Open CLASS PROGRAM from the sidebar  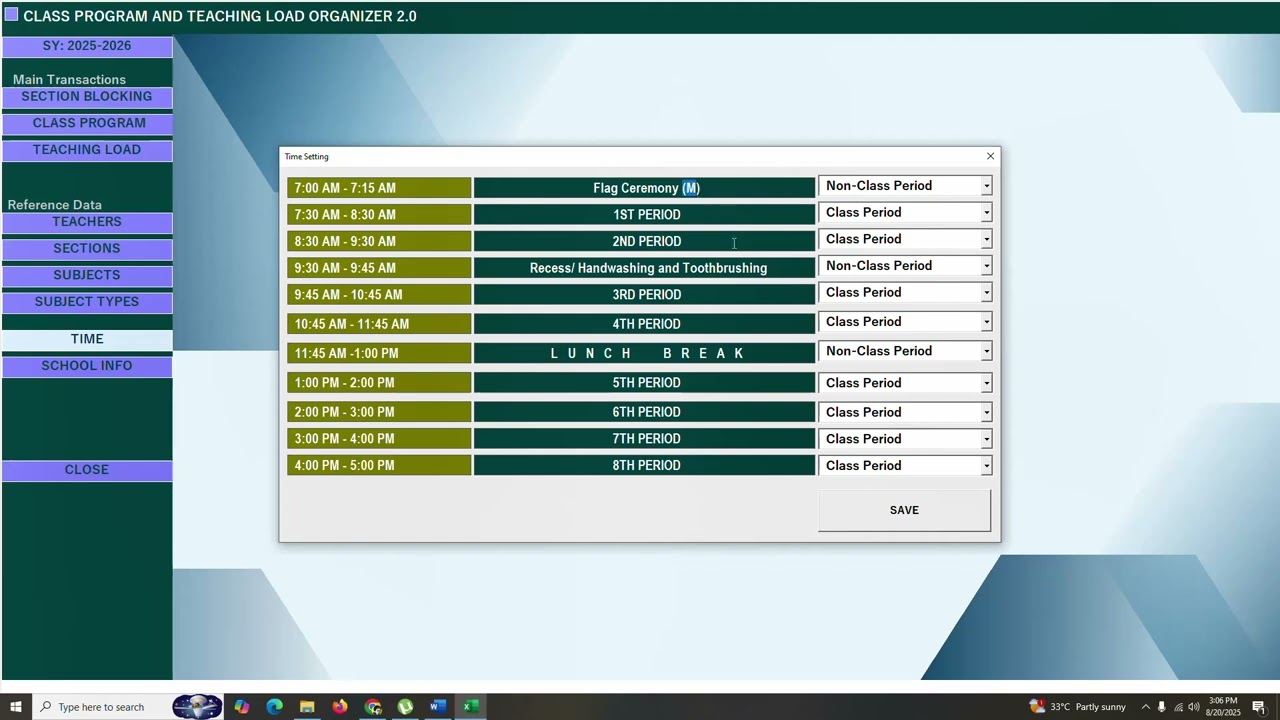point(87,123)
